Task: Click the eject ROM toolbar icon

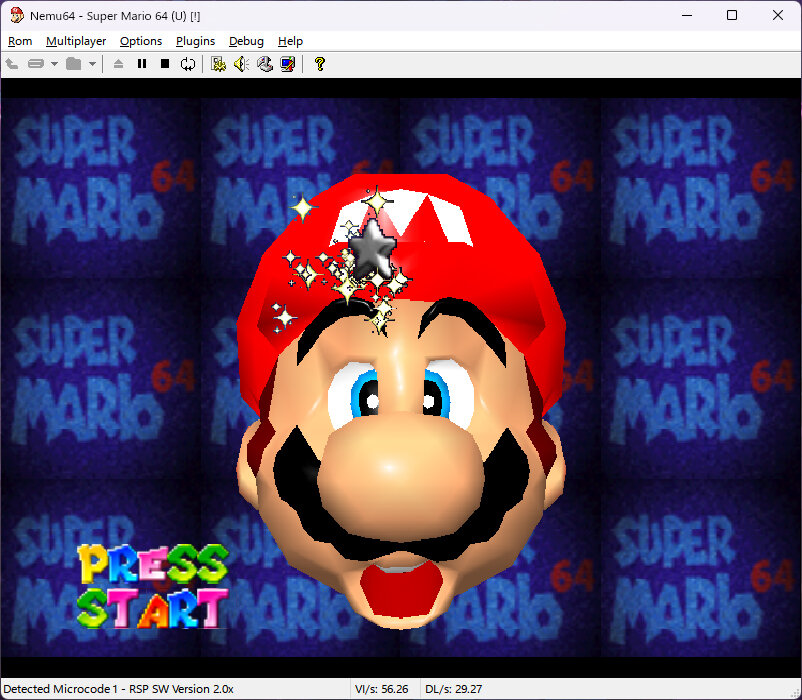Action: coord(118,64)
